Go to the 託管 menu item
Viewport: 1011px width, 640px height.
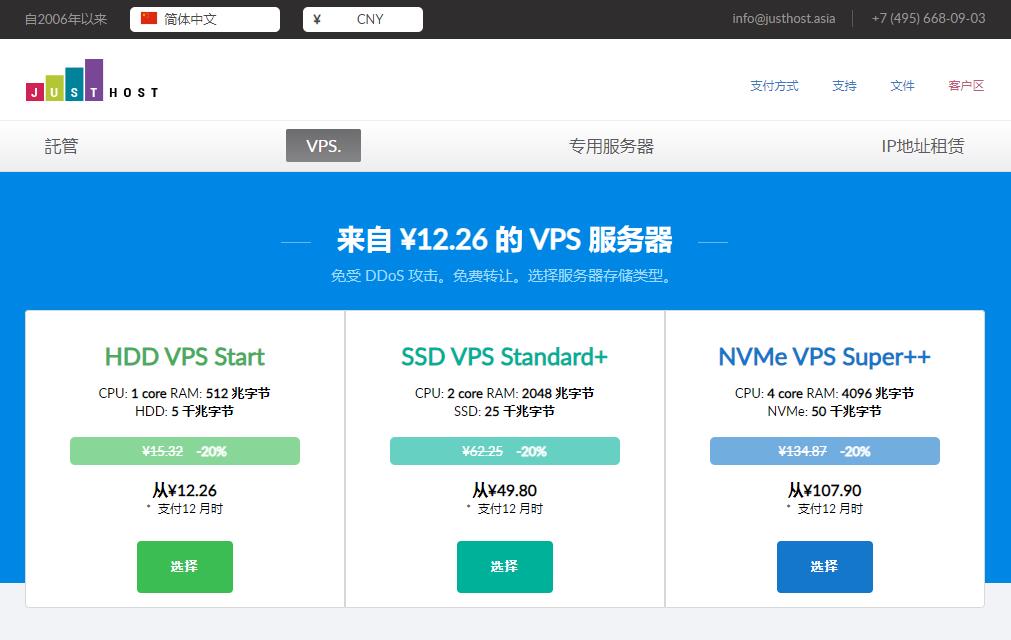click(x=61, y=146)
